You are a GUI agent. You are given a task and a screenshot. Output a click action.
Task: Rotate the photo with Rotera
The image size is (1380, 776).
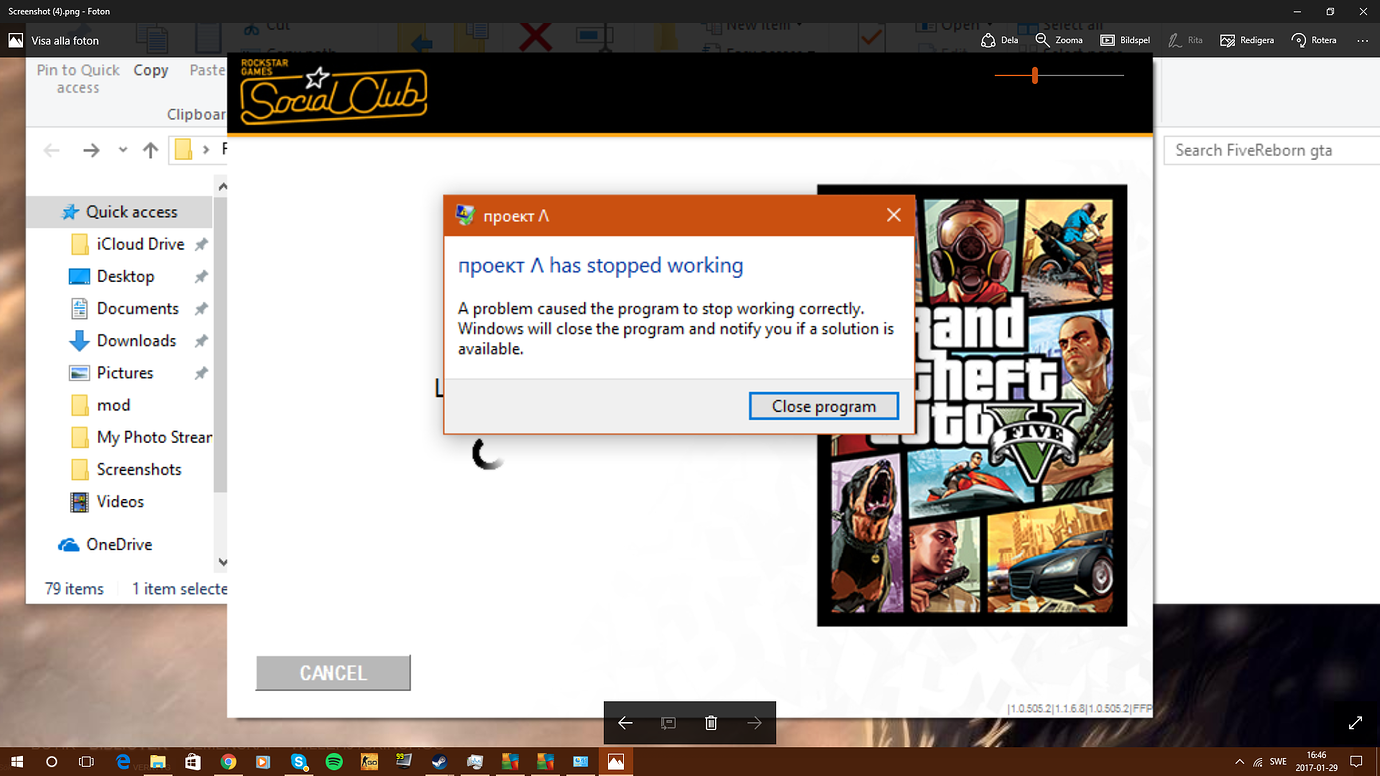pos(1314,40)
